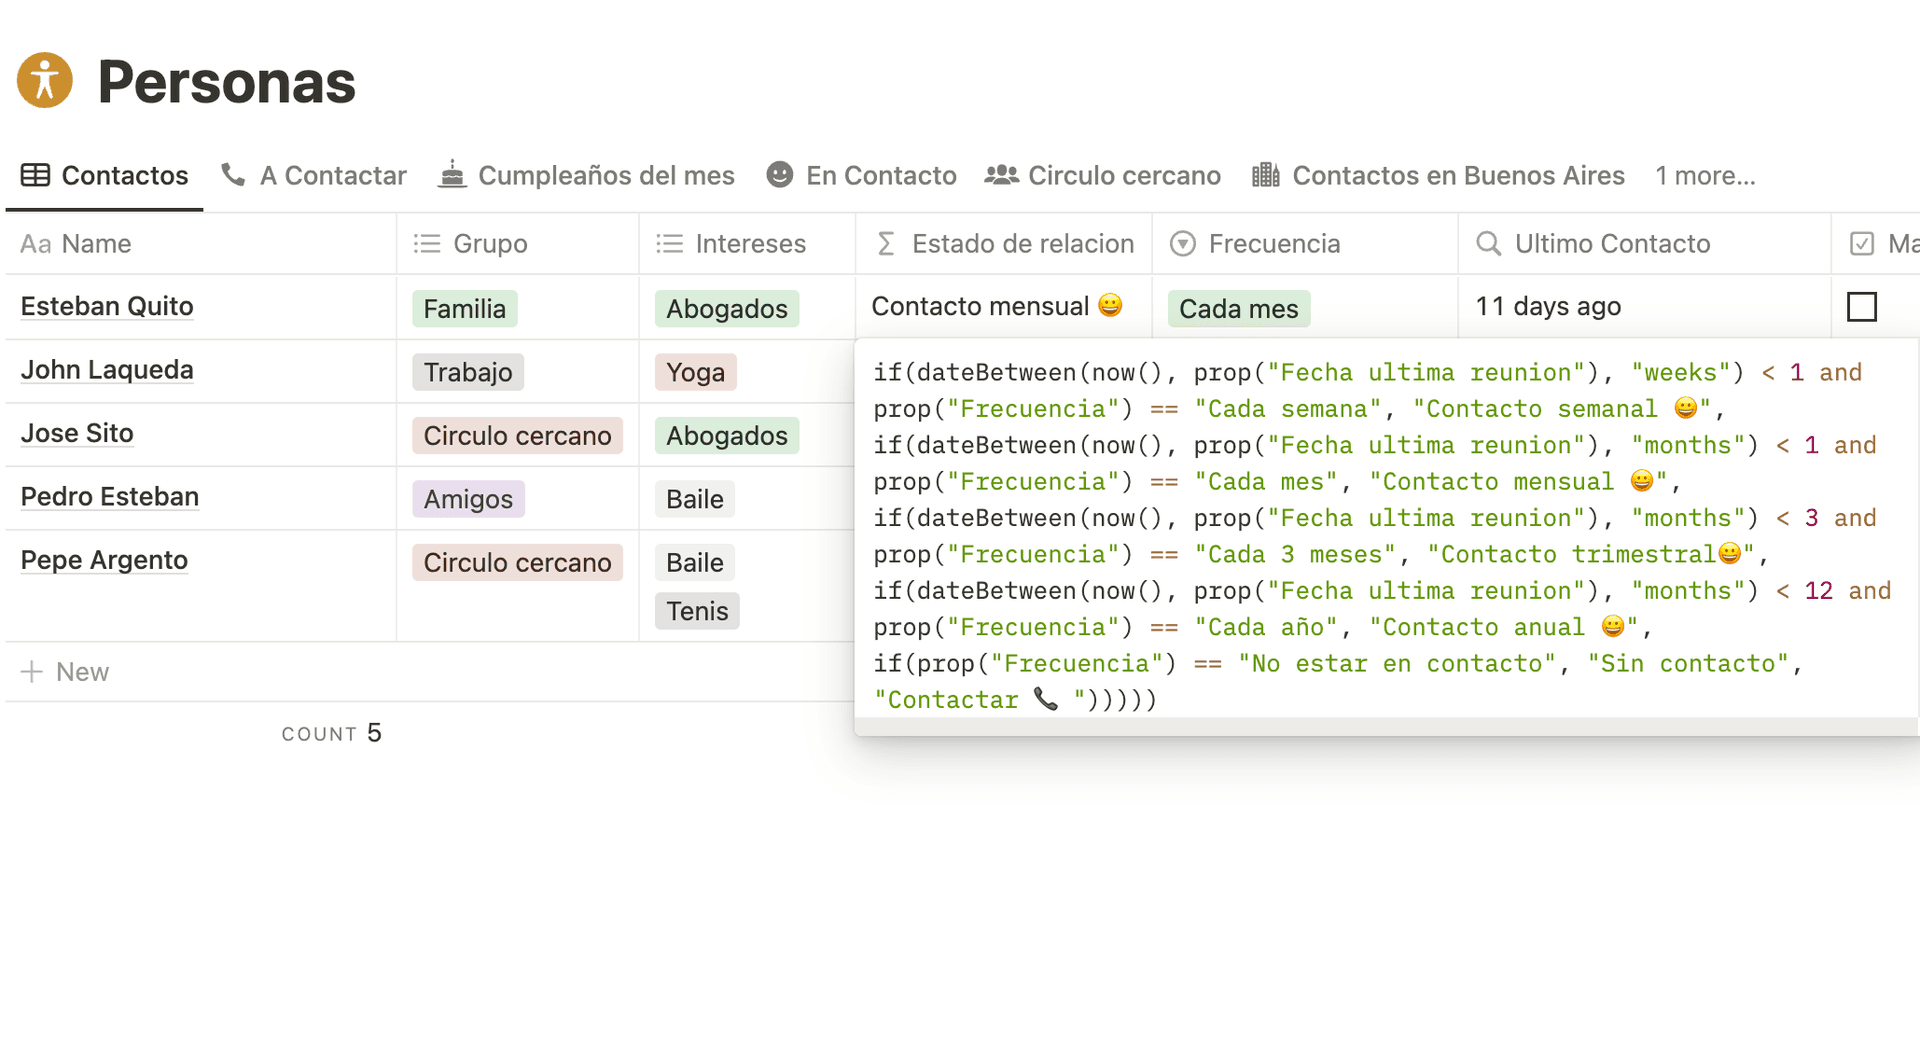This screenshot has width=1920, height=1039.
Task: Switch to Contactos en Buenos Aires tab
Action: point(1457,176)
